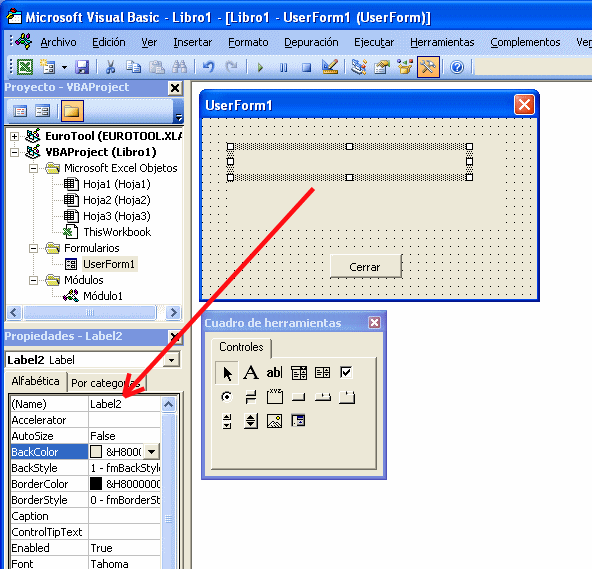Toggle the Toolbox hammer icon
This screenshot has height=569, width=592.
[x=428, y=68]
